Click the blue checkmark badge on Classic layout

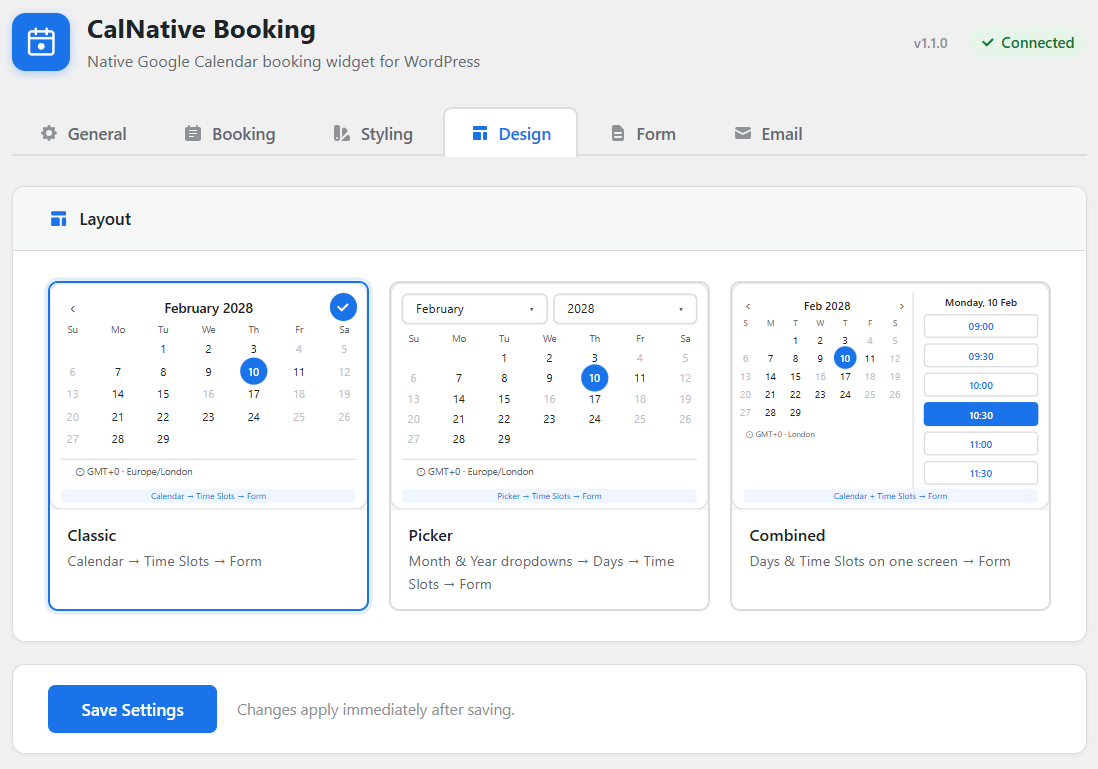pos(343,307)
